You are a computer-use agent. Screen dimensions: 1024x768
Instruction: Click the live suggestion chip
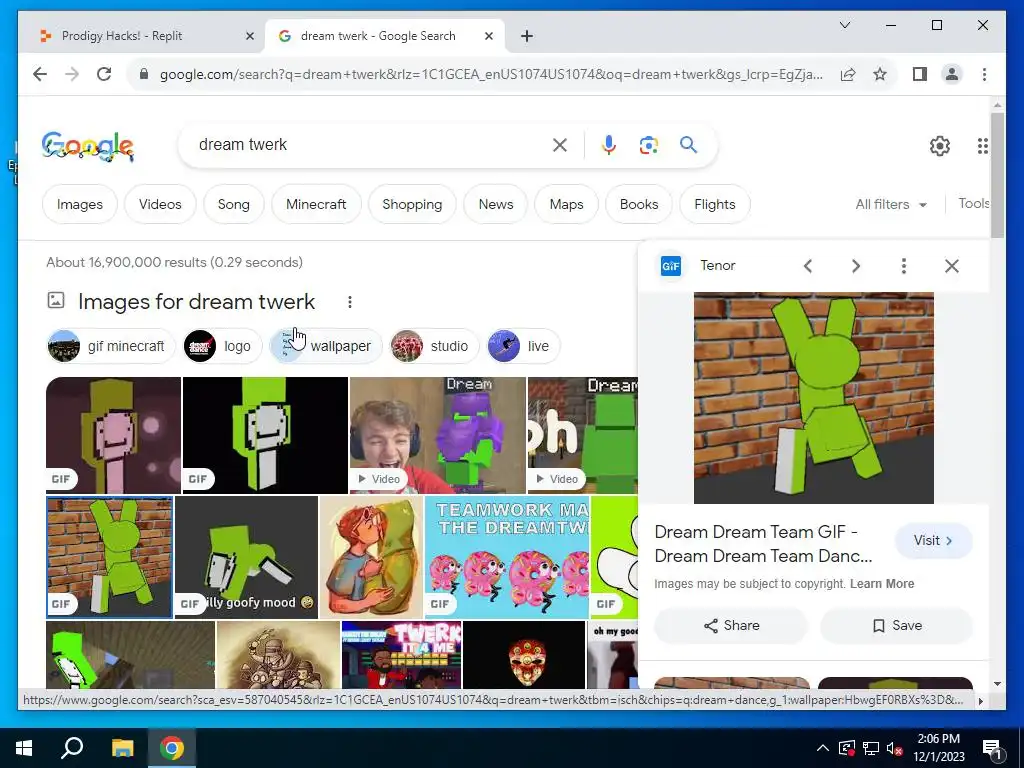523,346
